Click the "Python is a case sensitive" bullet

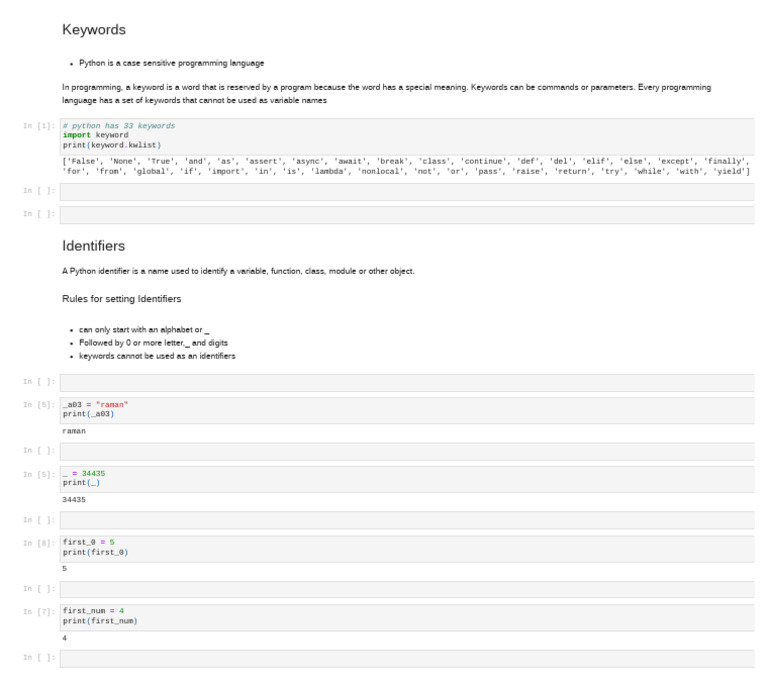coord(171,63)
